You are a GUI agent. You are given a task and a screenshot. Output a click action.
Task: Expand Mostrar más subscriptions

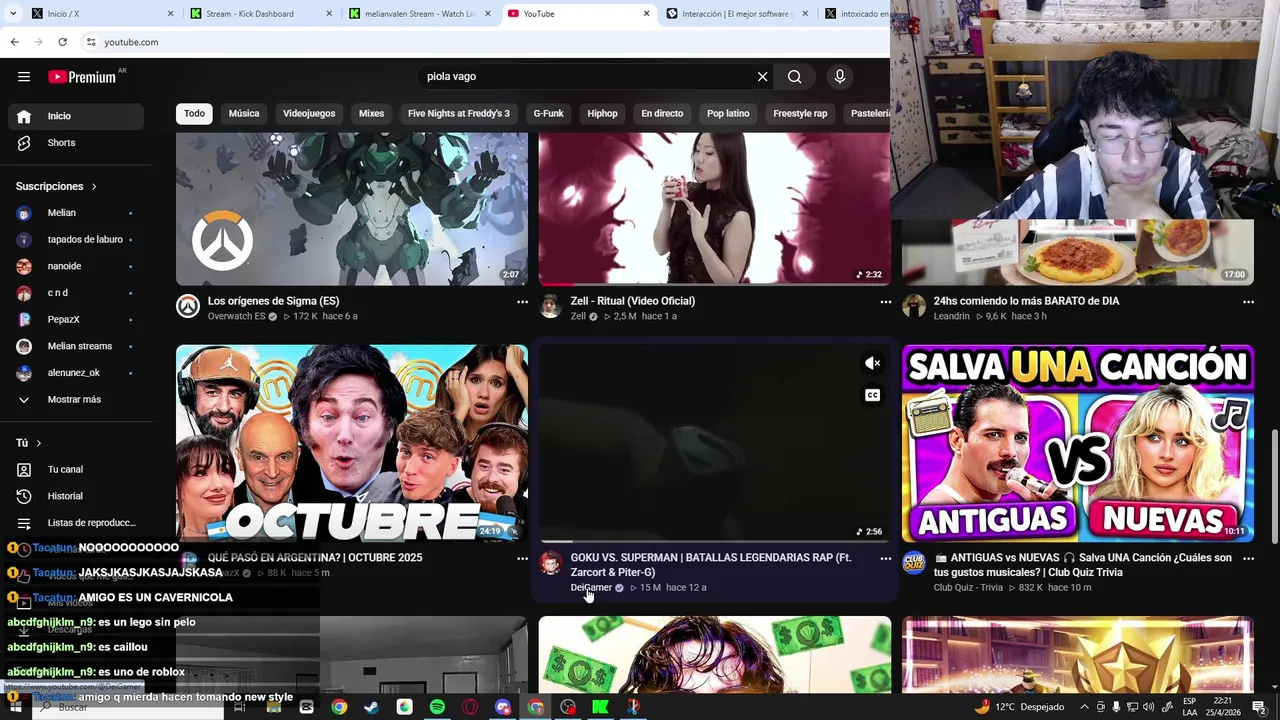click(76, 399)
